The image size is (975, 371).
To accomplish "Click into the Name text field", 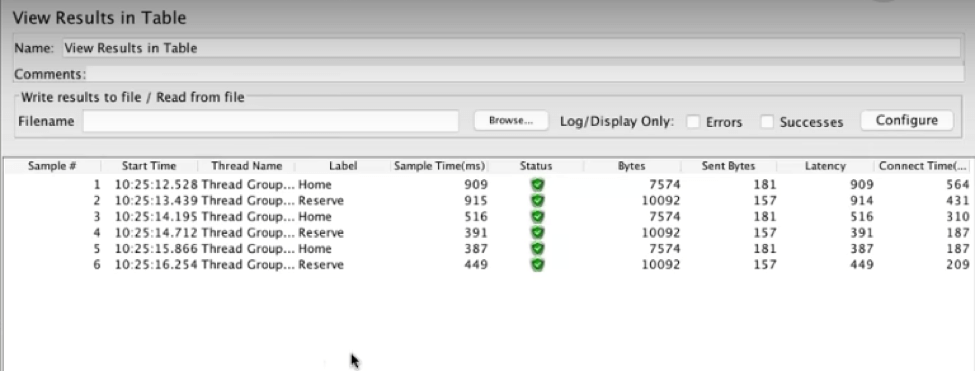I will point(511,48).
